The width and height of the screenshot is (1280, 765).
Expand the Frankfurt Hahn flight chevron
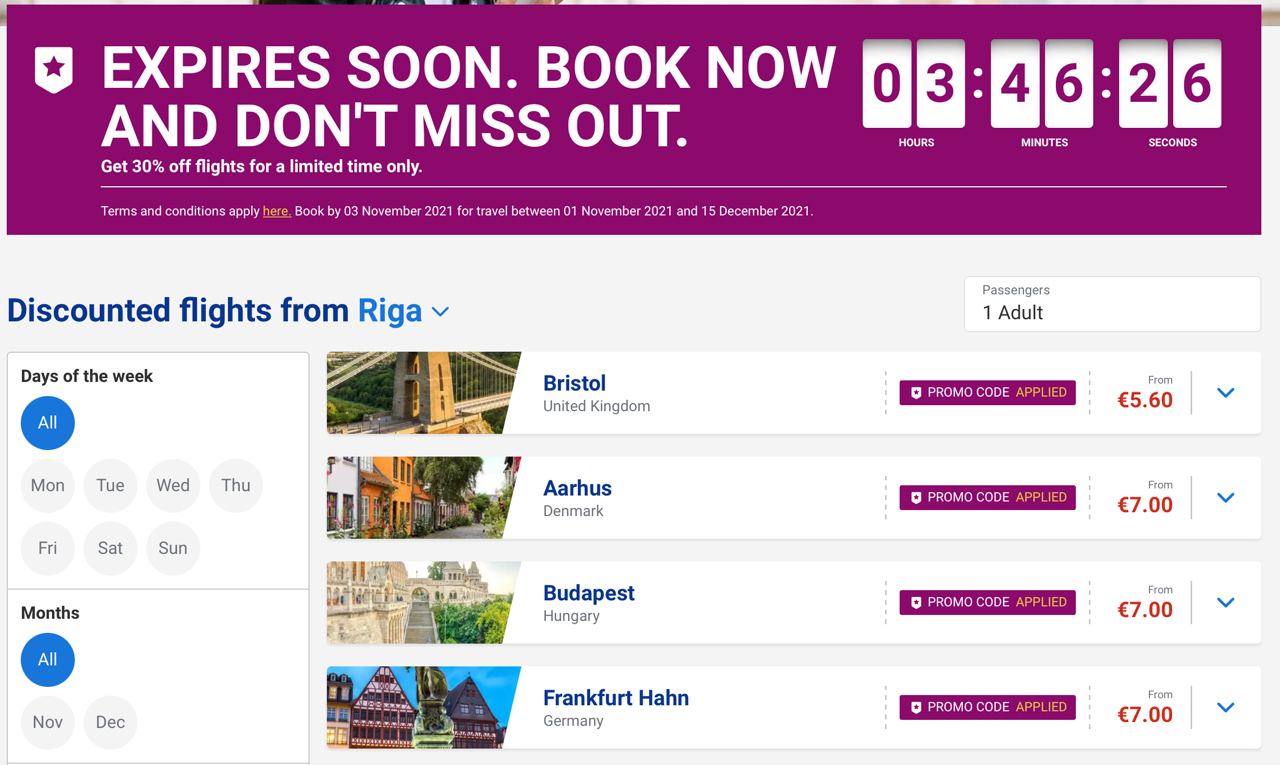[x=1226, y=708]
